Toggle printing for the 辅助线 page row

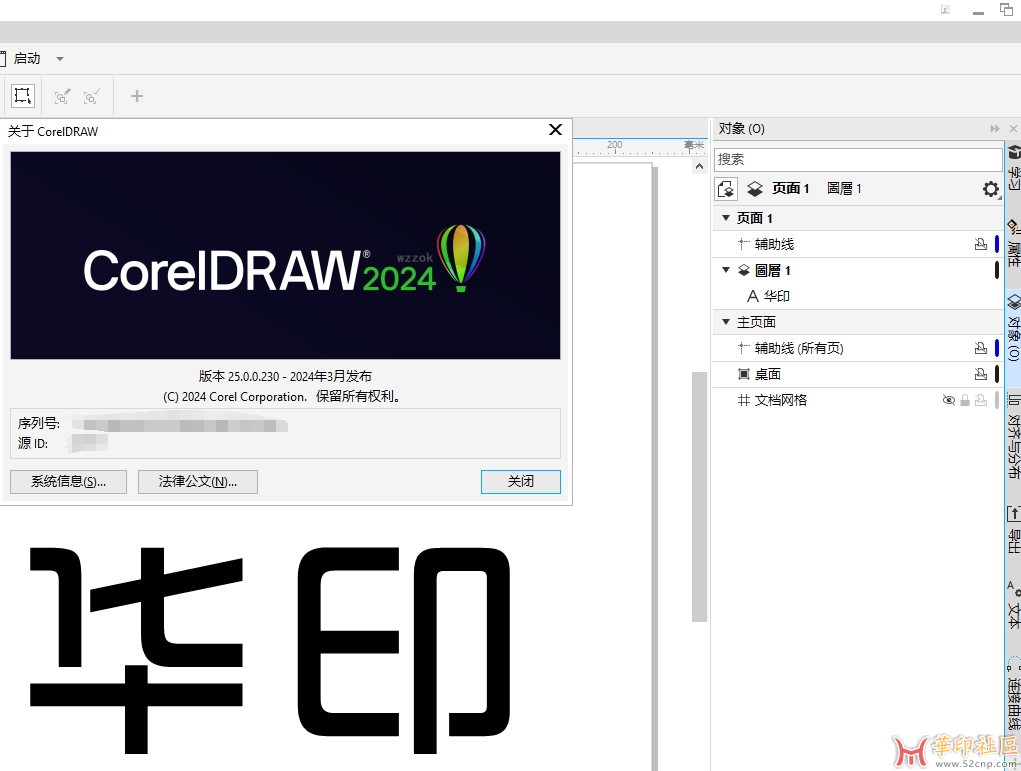981,244
